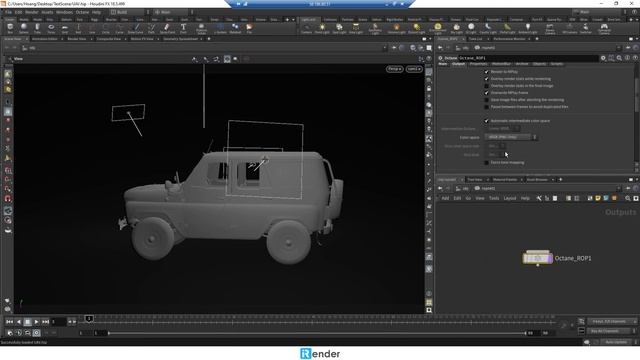The image size is (640, 360).
Task: Open the cam1 viewport dropdown
Action: [x=414, y=69]
